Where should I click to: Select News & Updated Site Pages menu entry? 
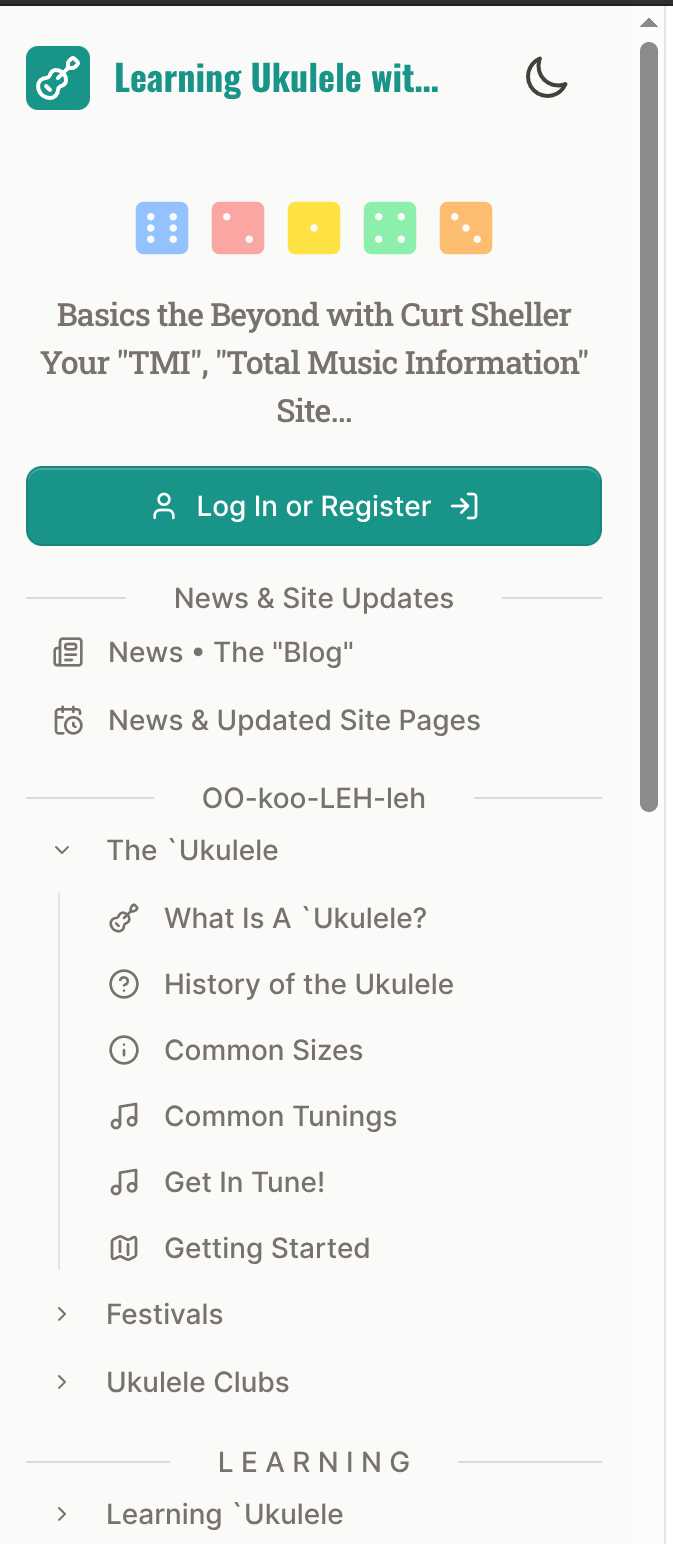(293, 720)
